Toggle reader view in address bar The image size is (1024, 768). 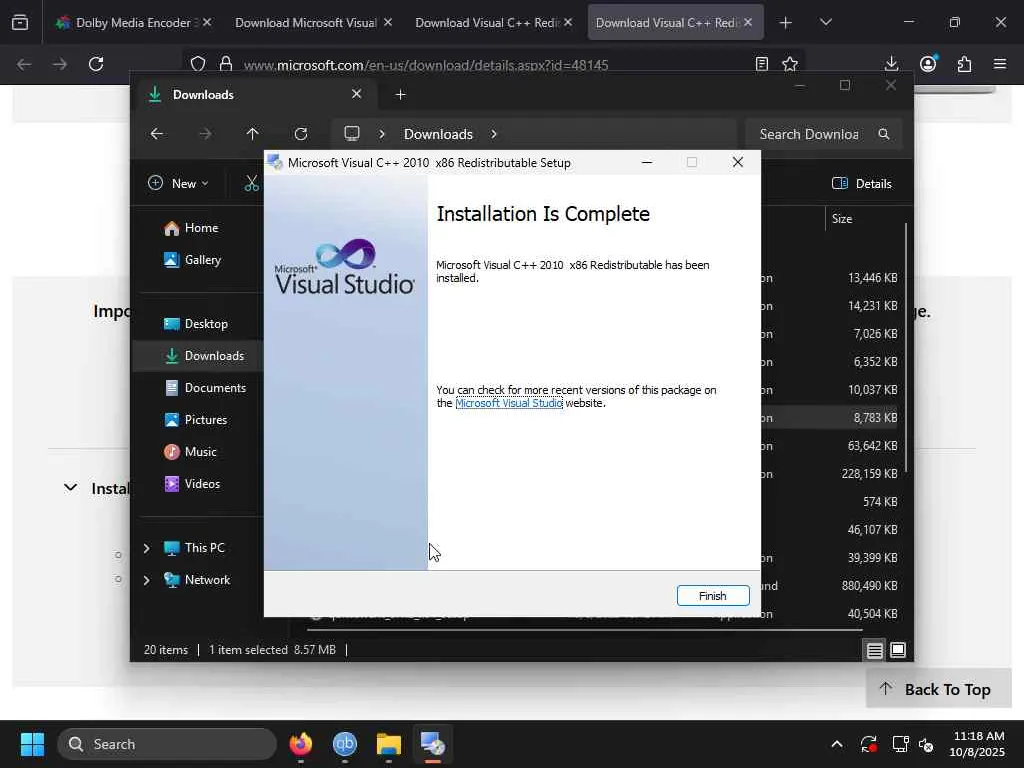tap(761, 64)
